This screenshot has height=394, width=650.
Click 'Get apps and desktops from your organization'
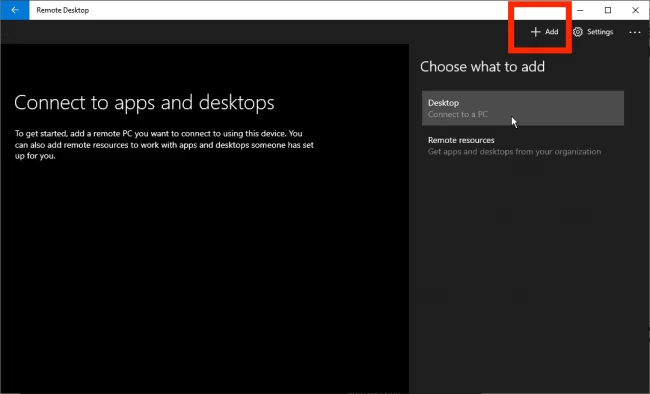tap(514, 152)
